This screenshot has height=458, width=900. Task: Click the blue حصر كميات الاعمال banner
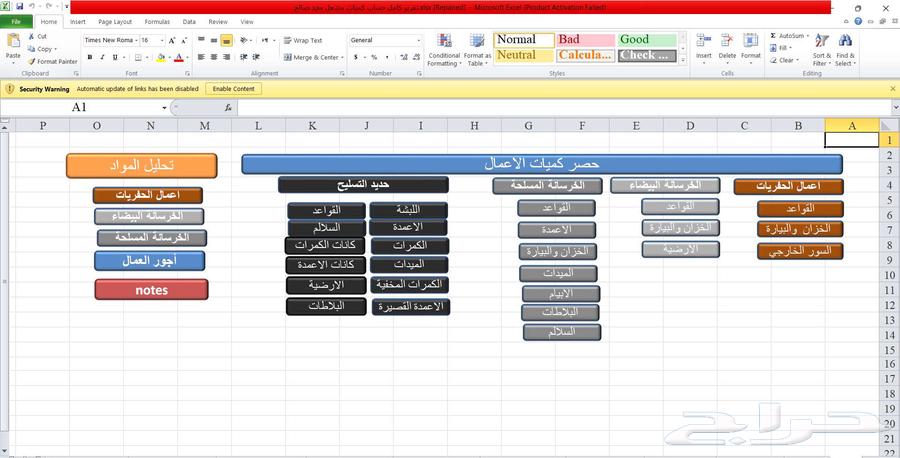[x=542, y=164]
